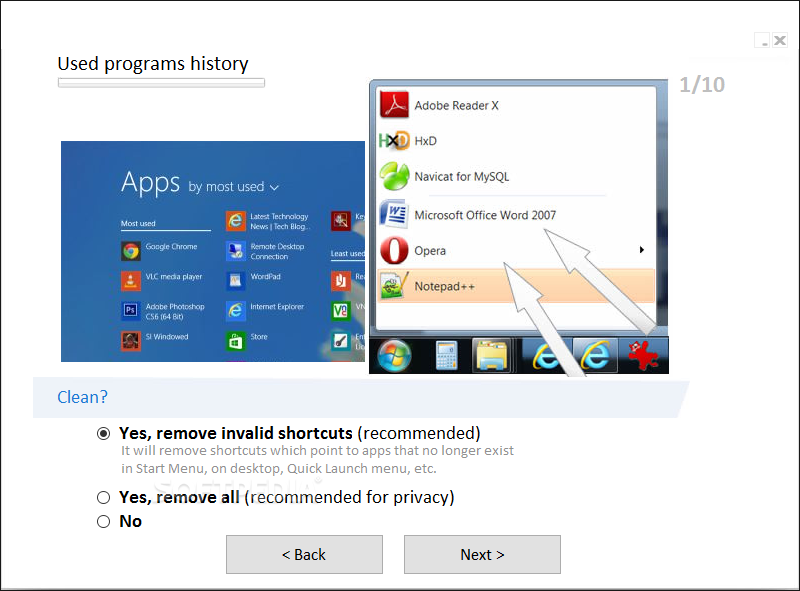Click the Windows 8 Apps screen thumbnail
Image resolution: width=800 pixels, height=591 pixels.
tap(213, 252)
